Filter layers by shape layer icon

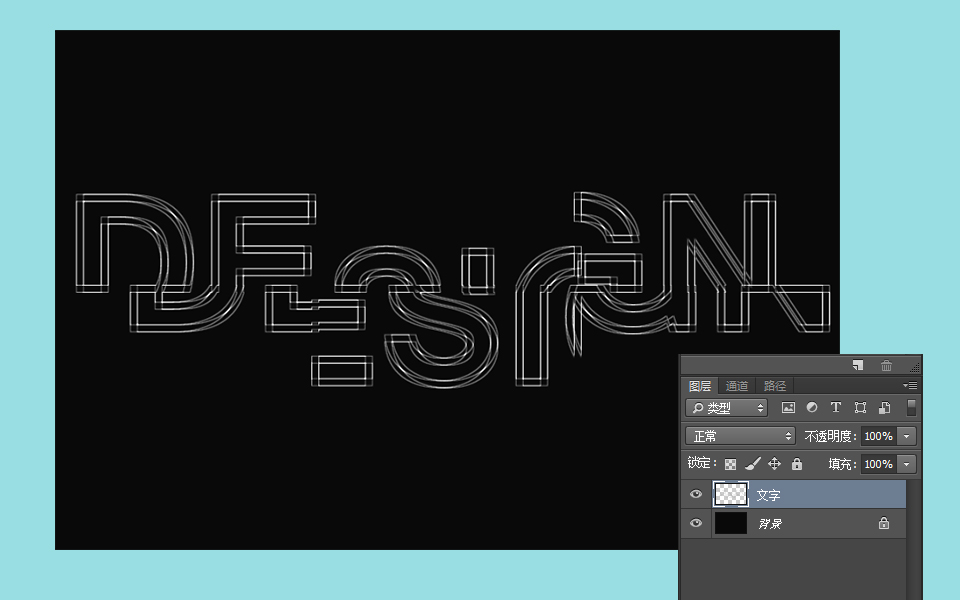860,408
